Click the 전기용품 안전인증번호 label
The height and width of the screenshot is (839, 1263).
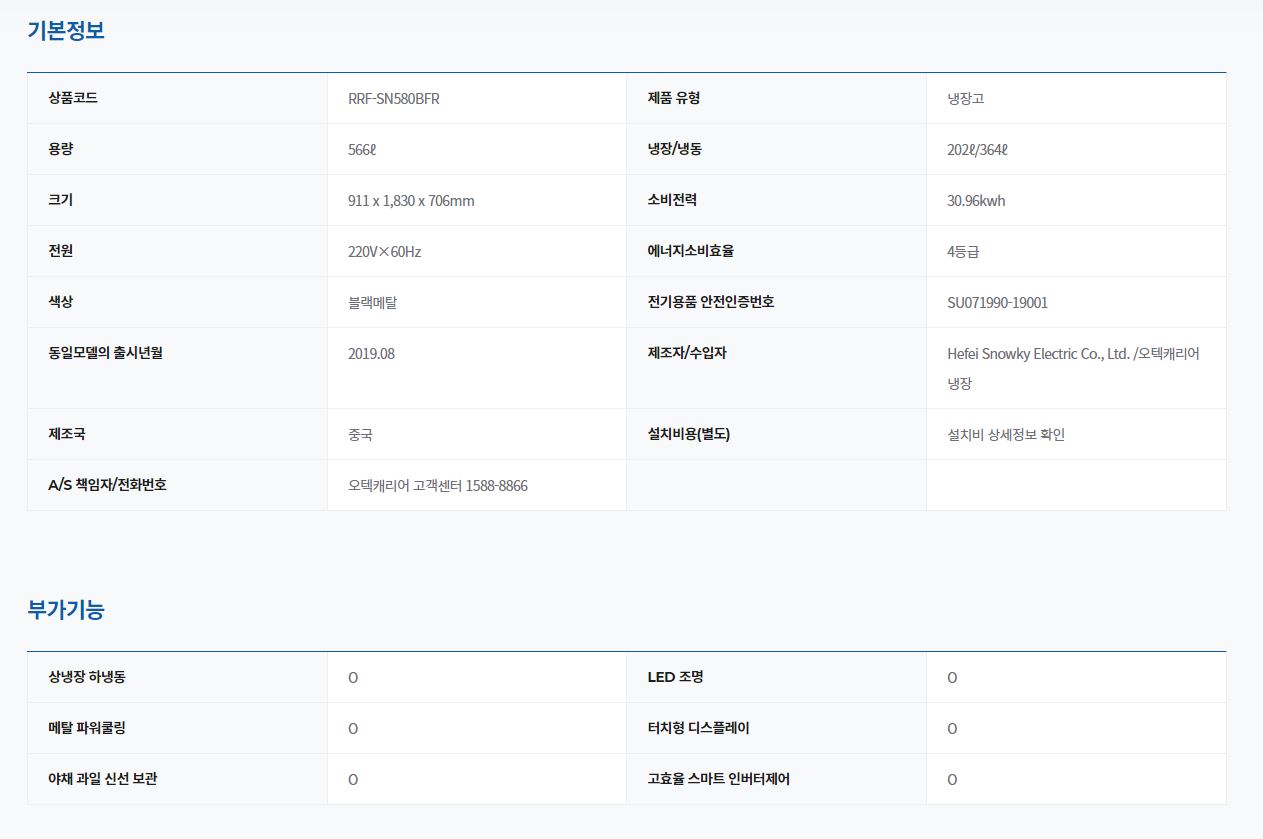[x=710, y=302]
